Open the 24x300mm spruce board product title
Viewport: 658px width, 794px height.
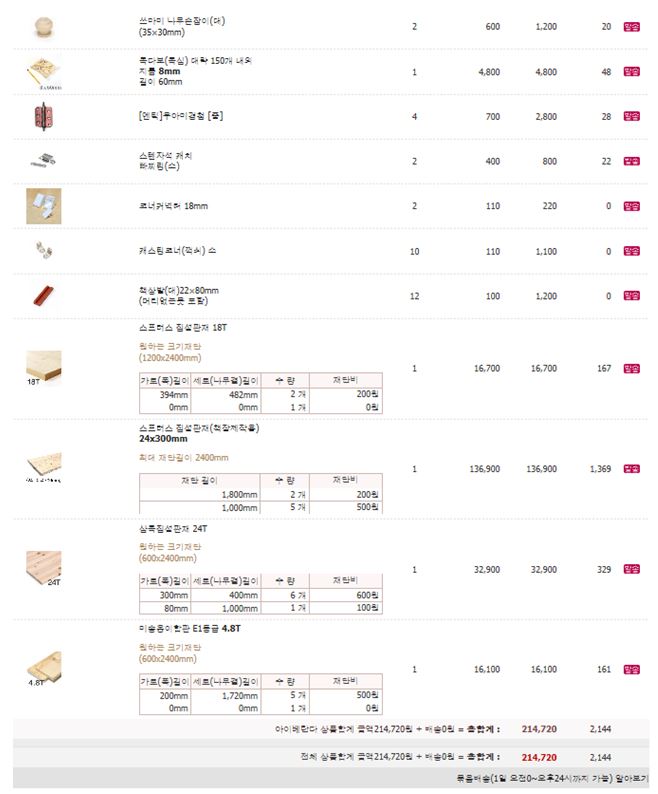pos(199,433)
